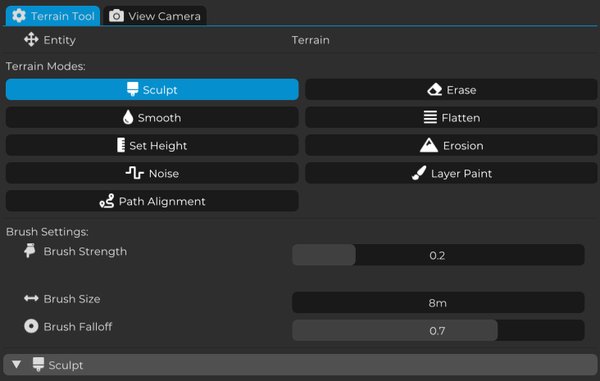Enable the Erase mode button
The image size is (600, 381).
click(451, 90)
